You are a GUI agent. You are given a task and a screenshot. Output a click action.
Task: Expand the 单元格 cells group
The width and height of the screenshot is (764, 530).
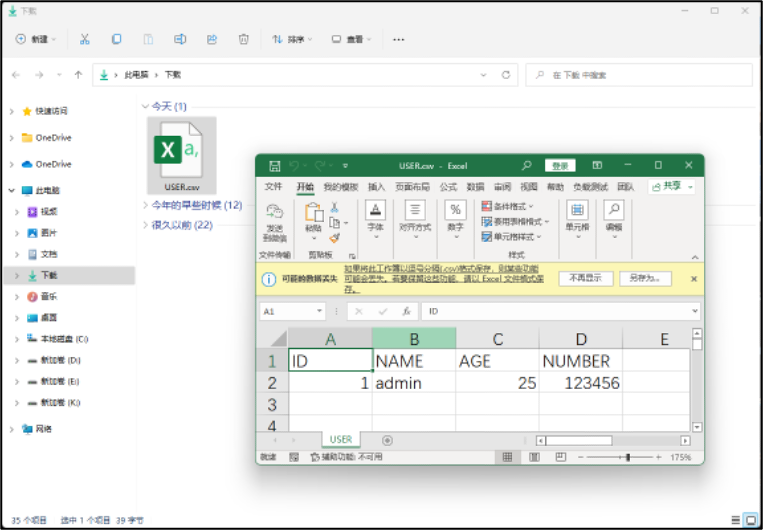tap(577, 219)
